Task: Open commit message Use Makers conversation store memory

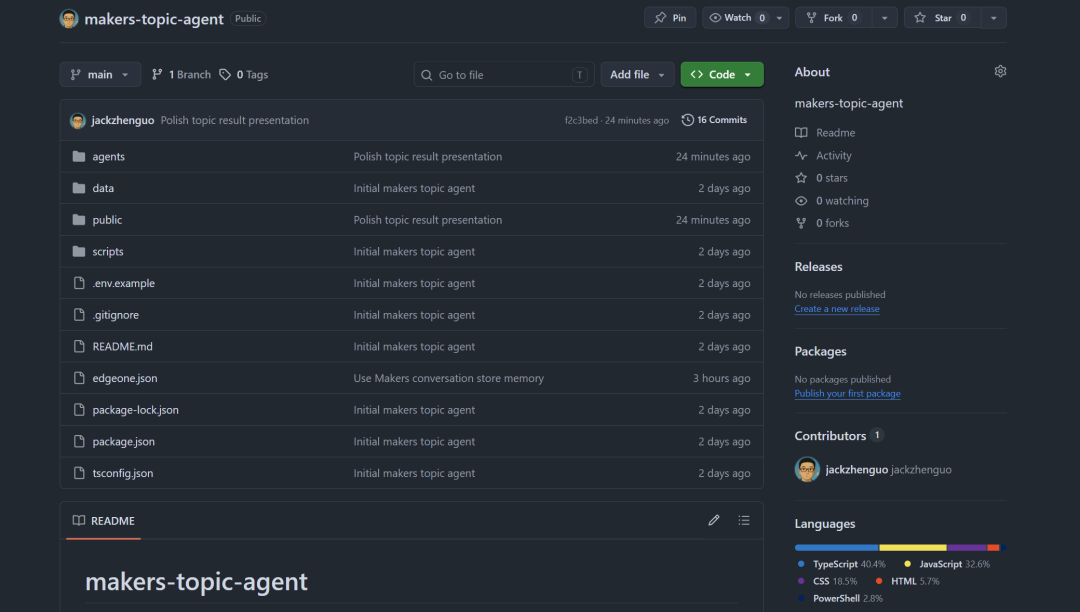Action: pyautogui.click(x=448, y=378)
